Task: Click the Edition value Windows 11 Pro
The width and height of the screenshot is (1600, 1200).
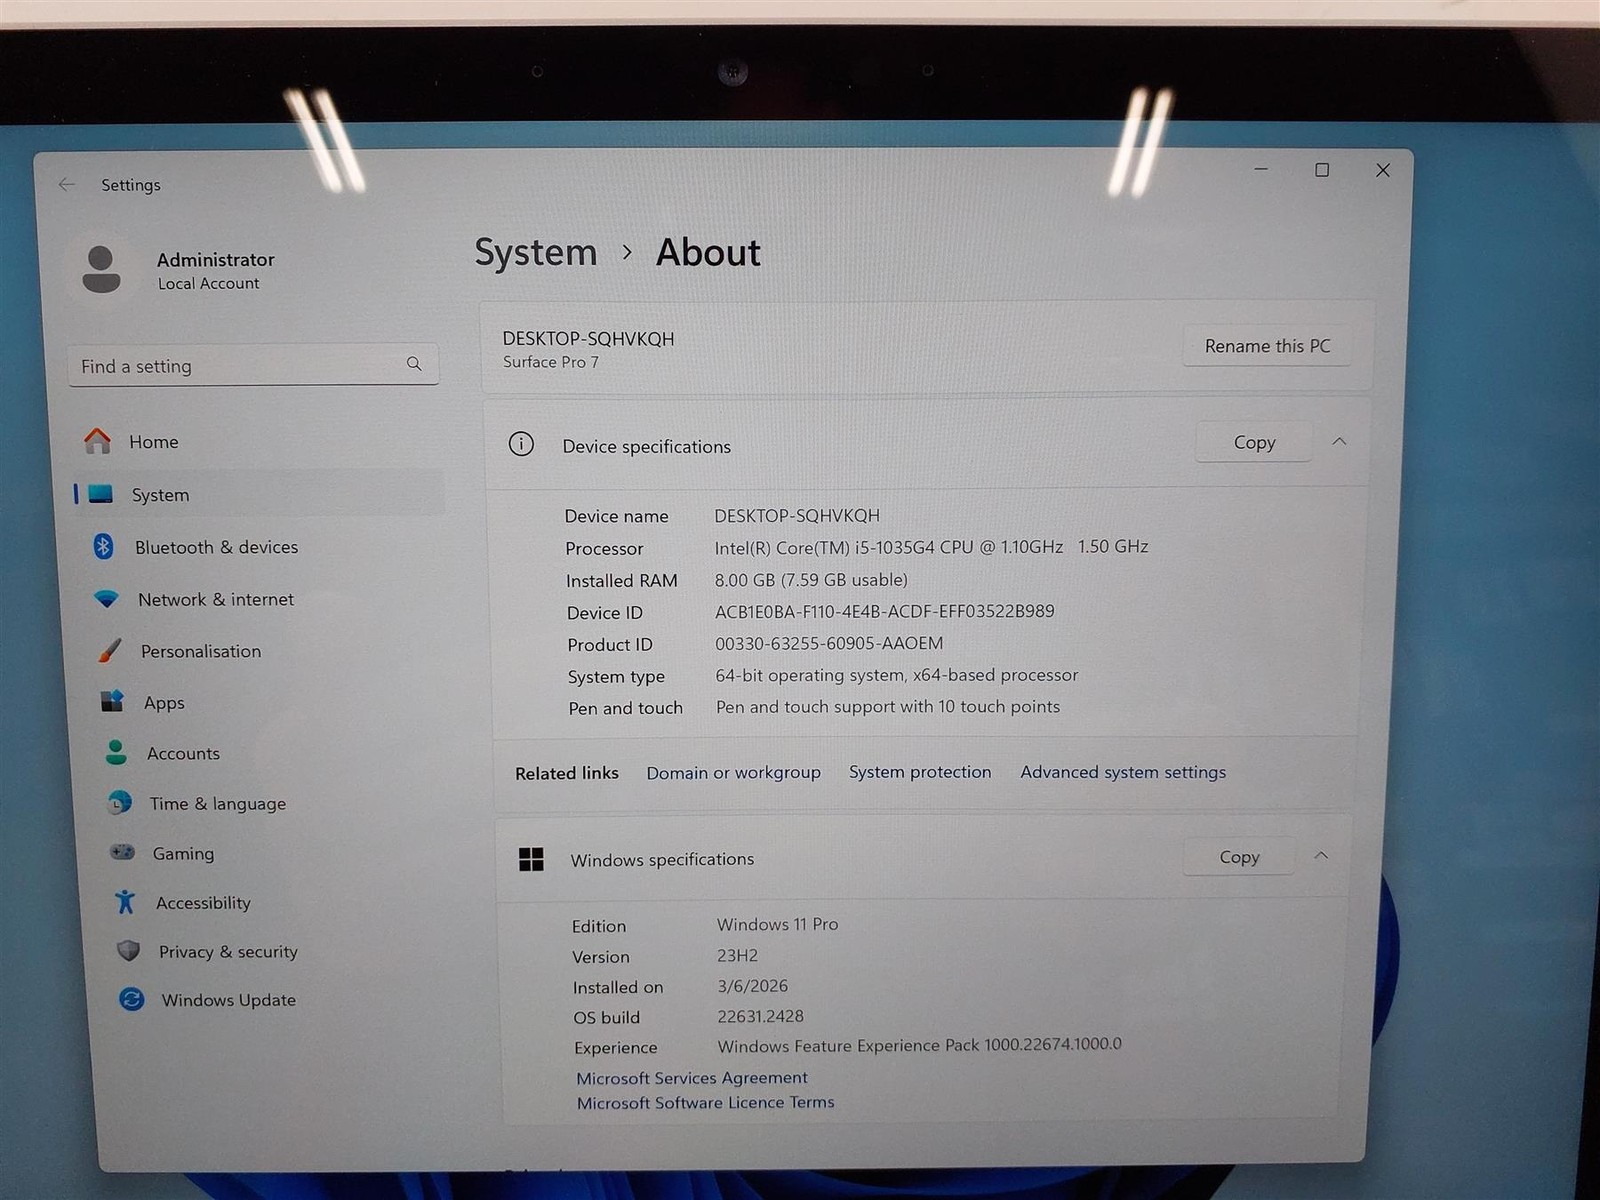Action: pyautogui.click(x=777, y=924)
